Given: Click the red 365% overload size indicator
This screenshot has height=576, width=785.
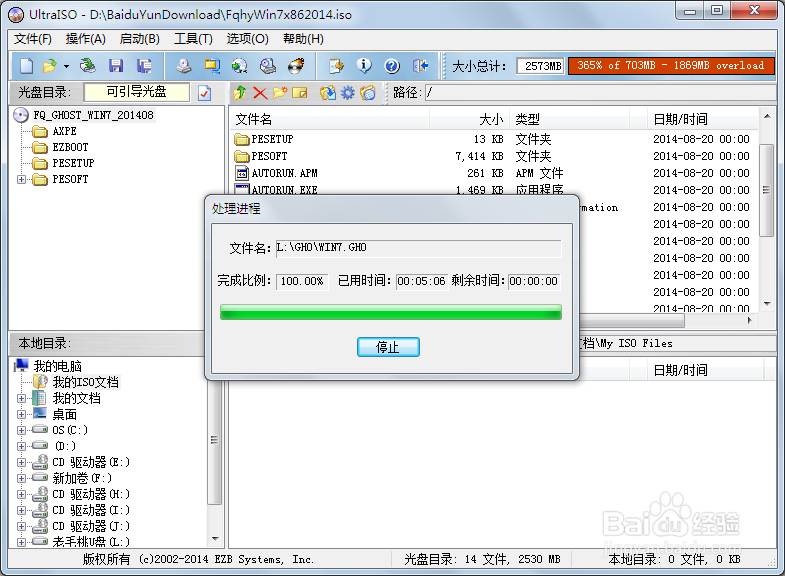Looking at the screenshot, I should pyautogui.click(x=671, y=66).
